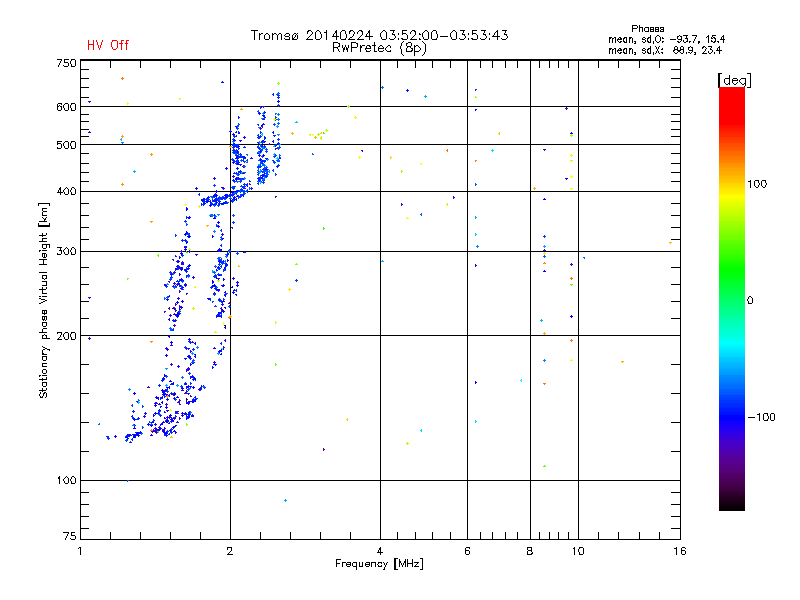The height and width of the screenshot is (600, 800).
Task: Click the RwPretec (8p) subtitle text
Action: 379,47
